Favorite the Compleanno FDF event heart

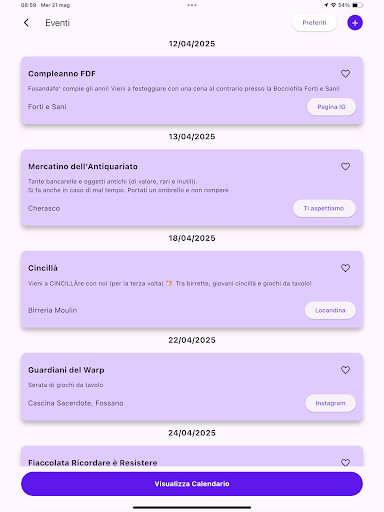point(345,74)
